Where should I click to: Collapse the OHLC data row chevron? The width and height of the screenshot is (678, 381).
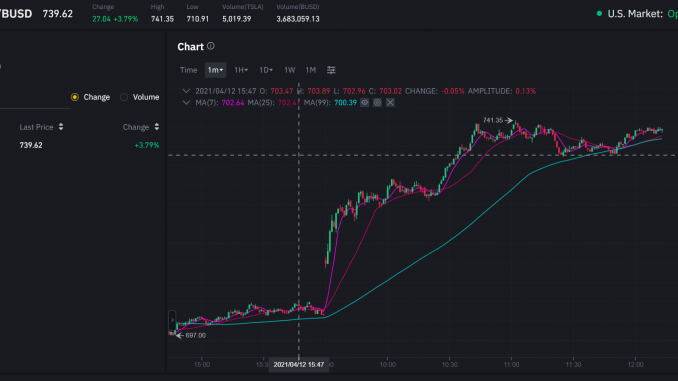coord(186,91)
